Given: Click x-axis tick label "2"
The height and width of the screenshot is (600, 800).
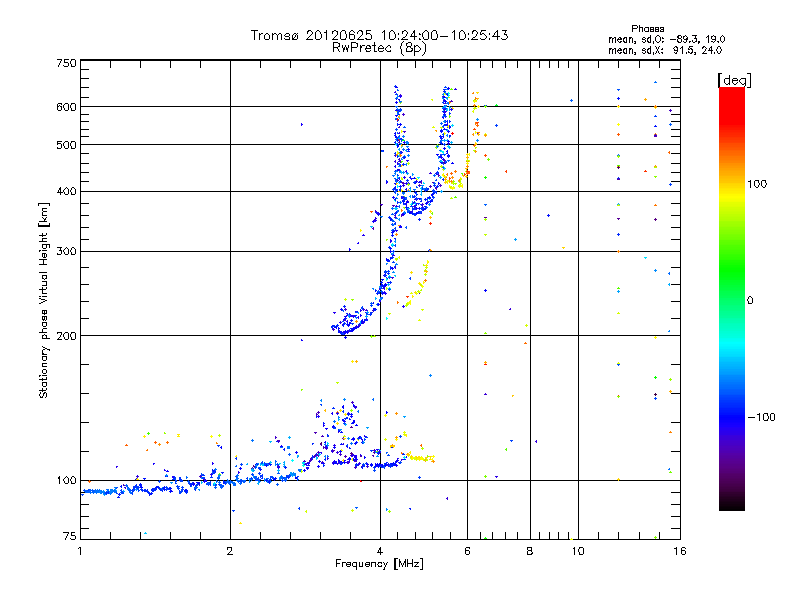Looking at the screenshot, I should coord(230,551).
